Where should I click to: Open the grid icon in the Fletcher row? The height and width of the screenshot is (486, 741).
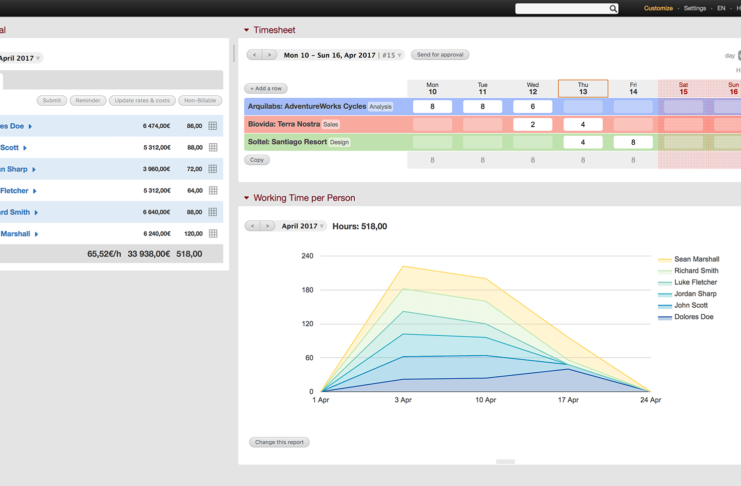click(212, 190)
